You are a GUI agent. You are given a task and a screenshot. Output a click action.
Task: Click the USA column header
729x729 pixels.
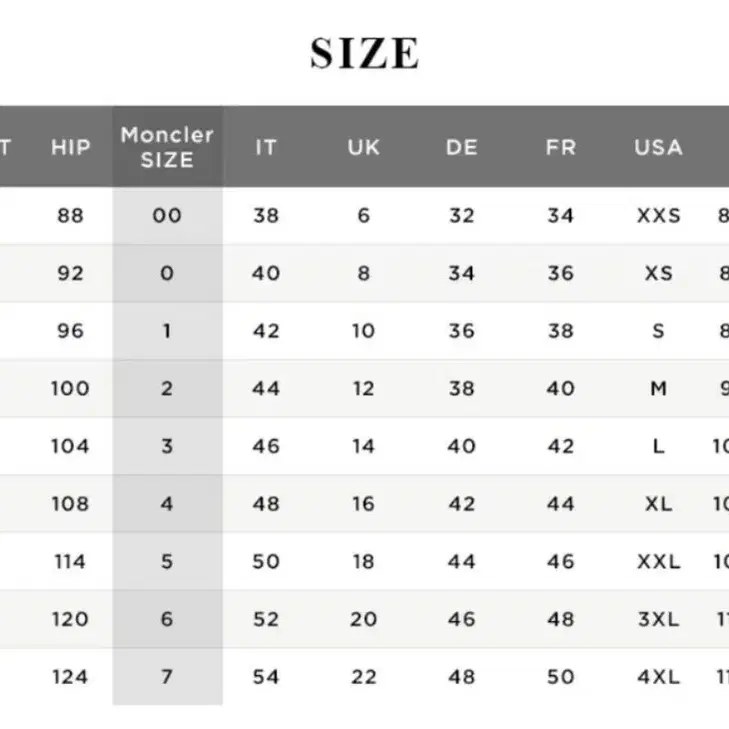pyautogui.click(x=658, y=147)
